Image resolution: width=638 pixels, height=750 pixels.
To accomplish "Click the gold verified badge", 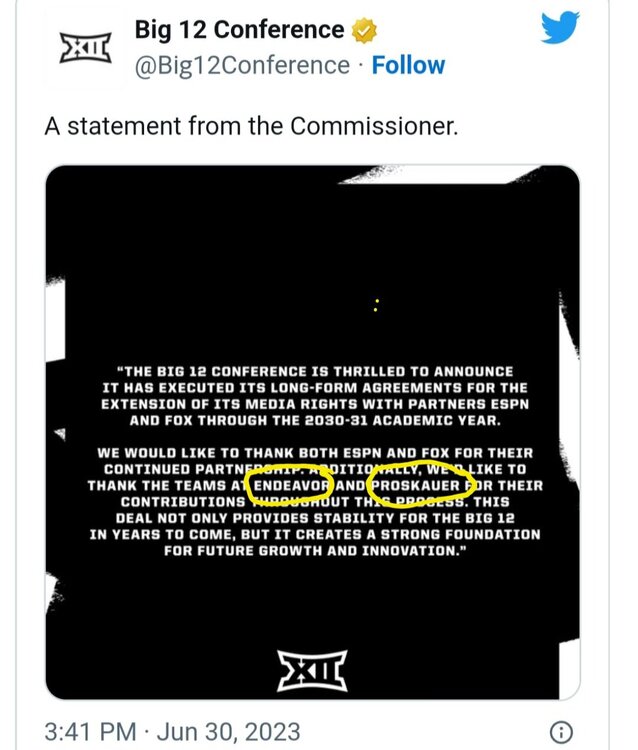I will coord(365,31).
